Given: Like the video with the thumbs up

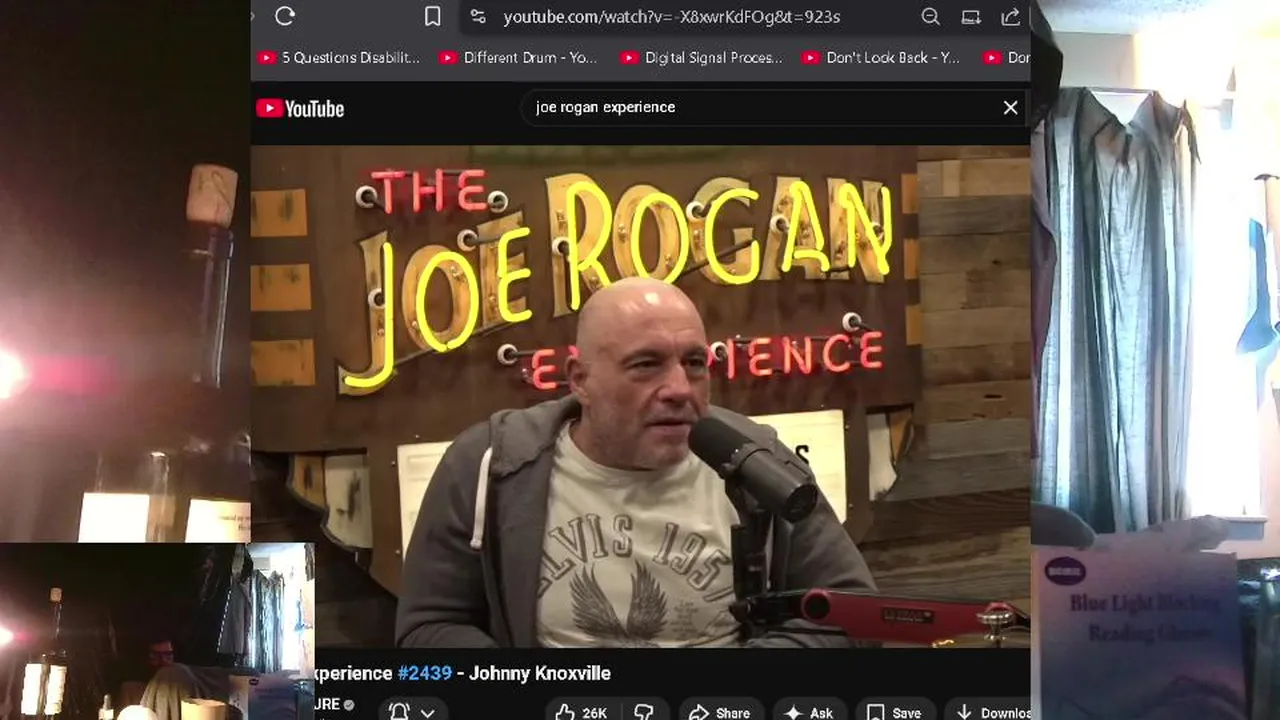Looking at the screenshot, I should pos(581,712).
